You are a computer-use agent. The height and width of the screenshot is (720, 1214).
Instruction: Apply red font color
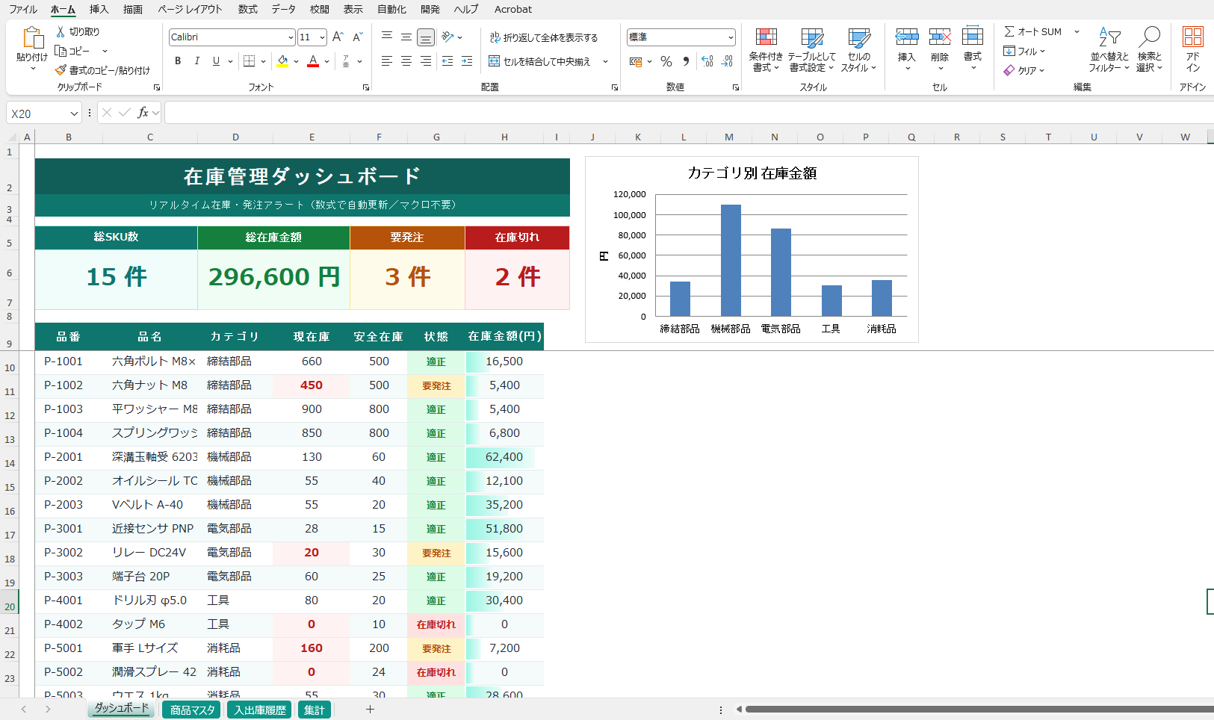[x=313, y=61]
